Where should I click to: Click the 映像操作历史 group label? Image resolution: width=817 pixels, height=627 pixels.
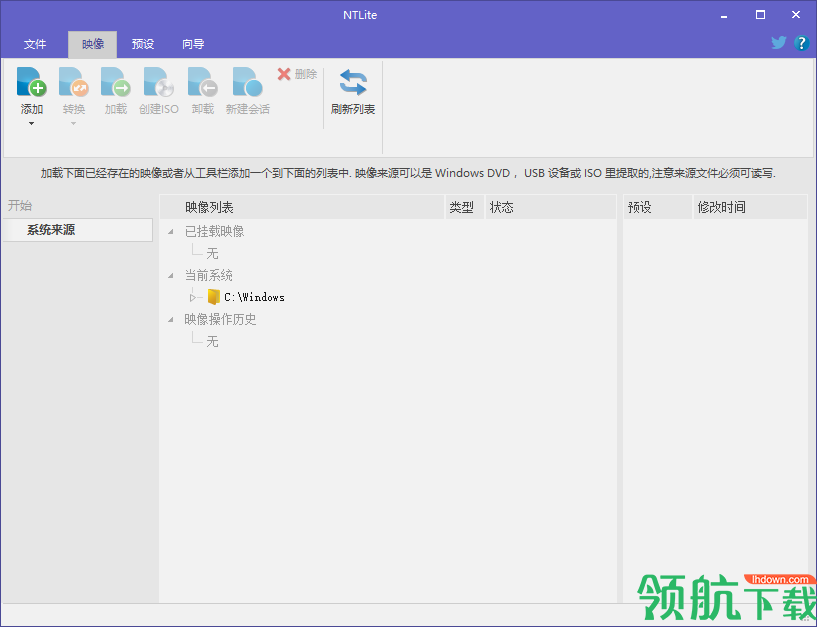220,319
